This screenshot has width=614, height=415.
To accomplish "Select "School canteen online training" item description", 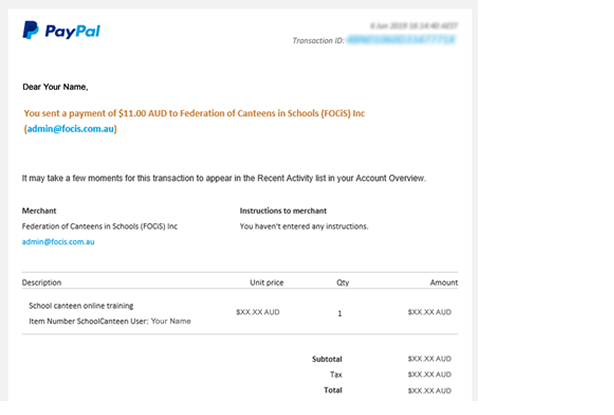I will 80,305.
